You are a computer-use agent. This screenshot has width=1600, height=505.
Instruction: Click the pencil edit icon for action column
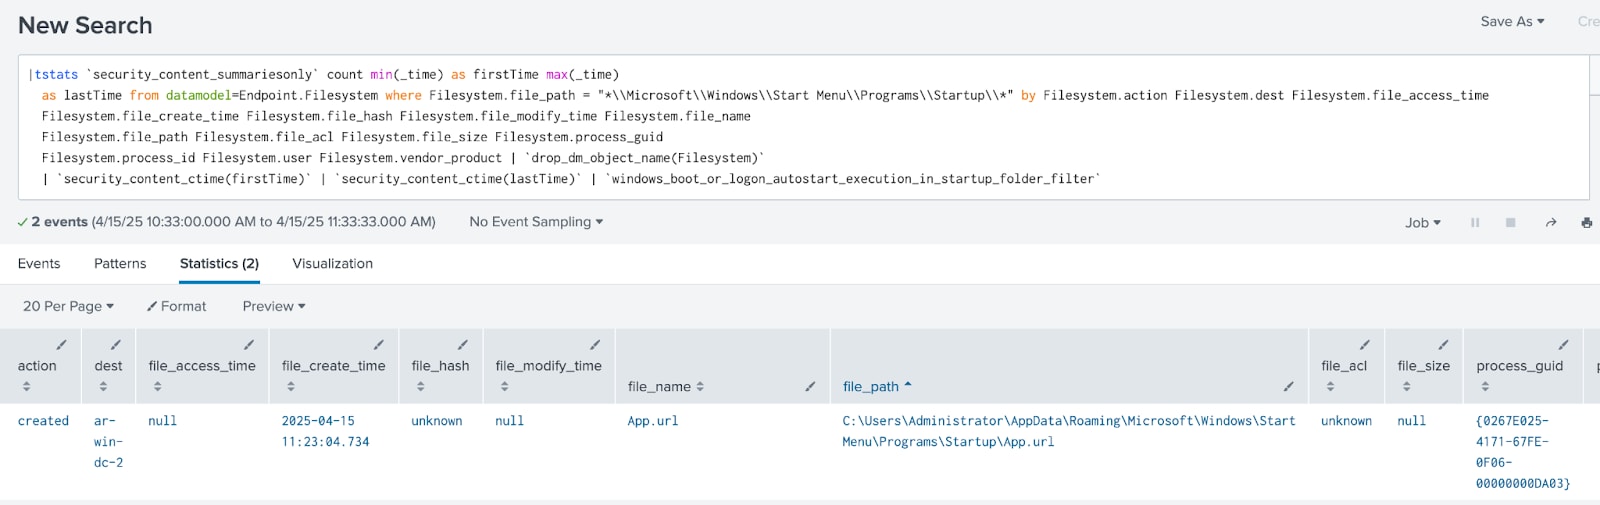pyautogui.click(x=61, y=345)
